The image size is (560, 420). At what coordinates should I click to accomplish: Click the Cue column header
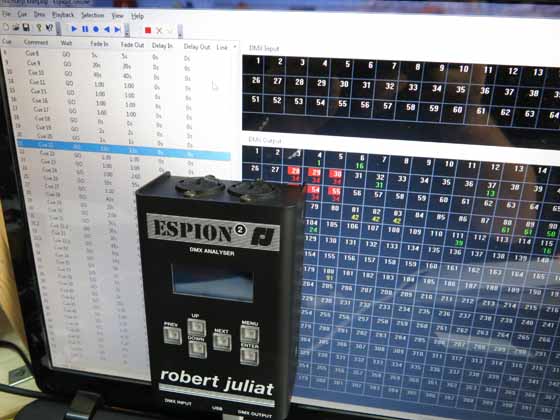coord(7,41)
